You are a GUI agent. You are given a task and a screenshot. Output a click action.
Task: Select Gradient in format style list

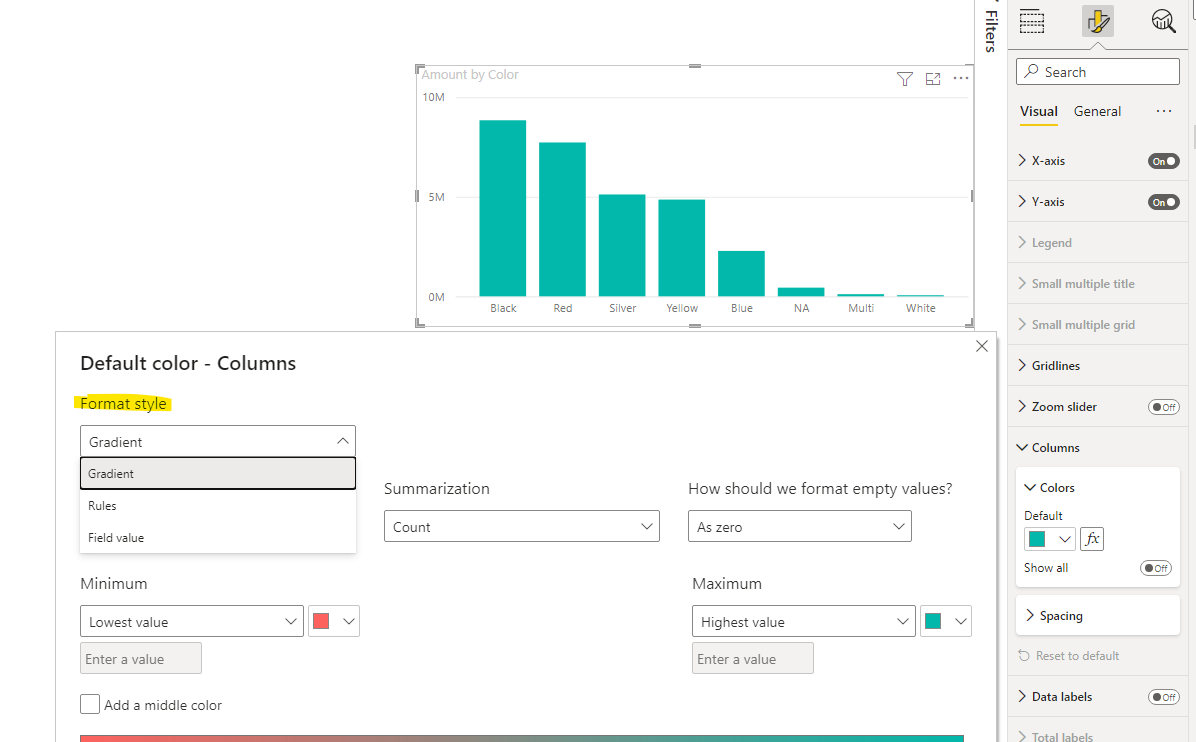coord(217,474)
